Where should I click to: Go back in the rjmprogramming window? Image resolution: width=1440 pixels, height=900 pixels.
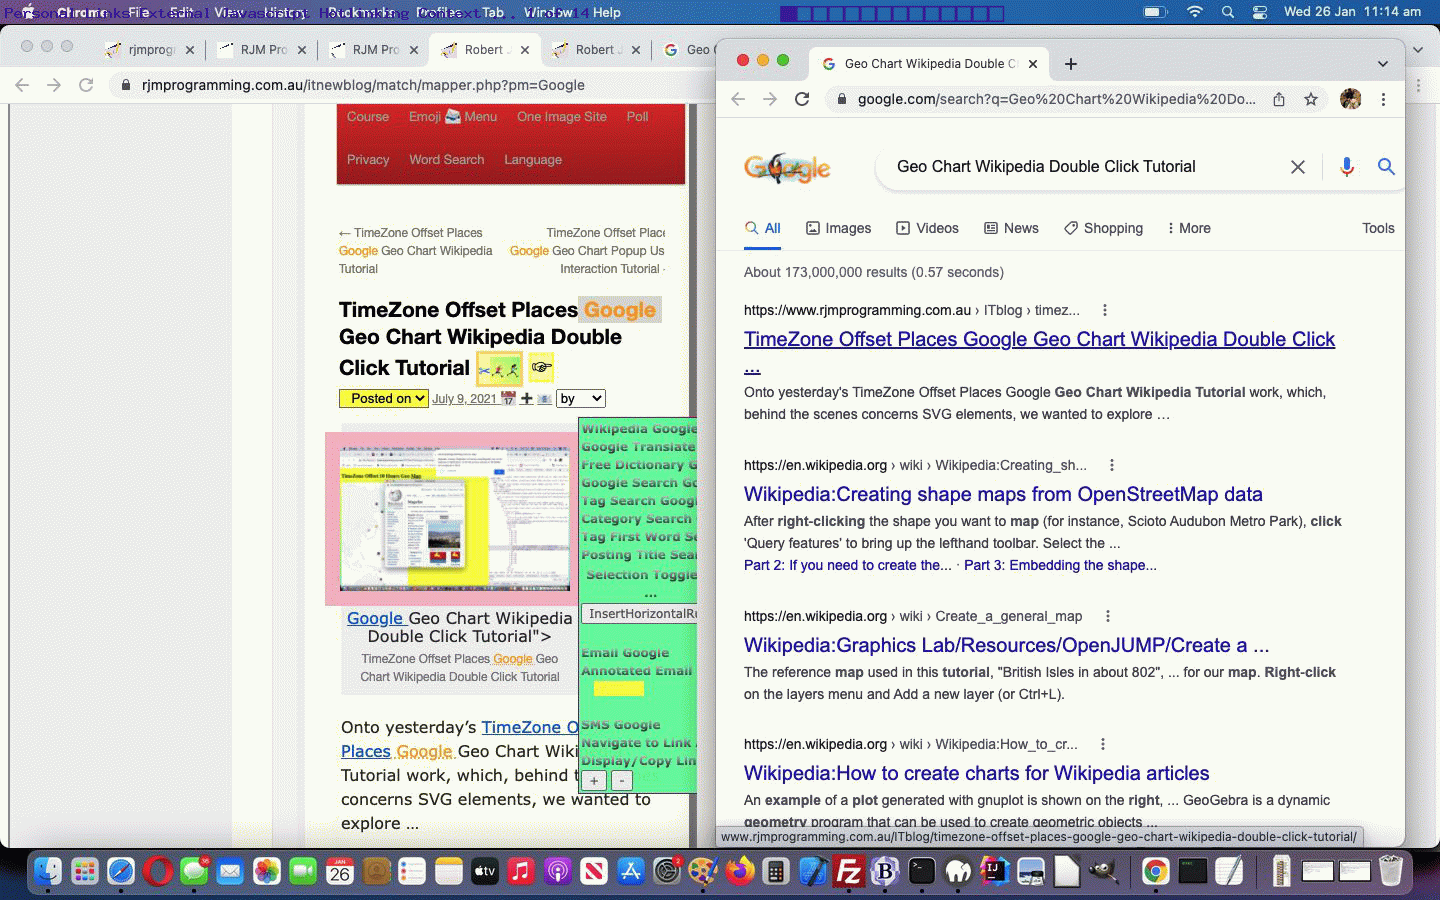pos(22,85)
